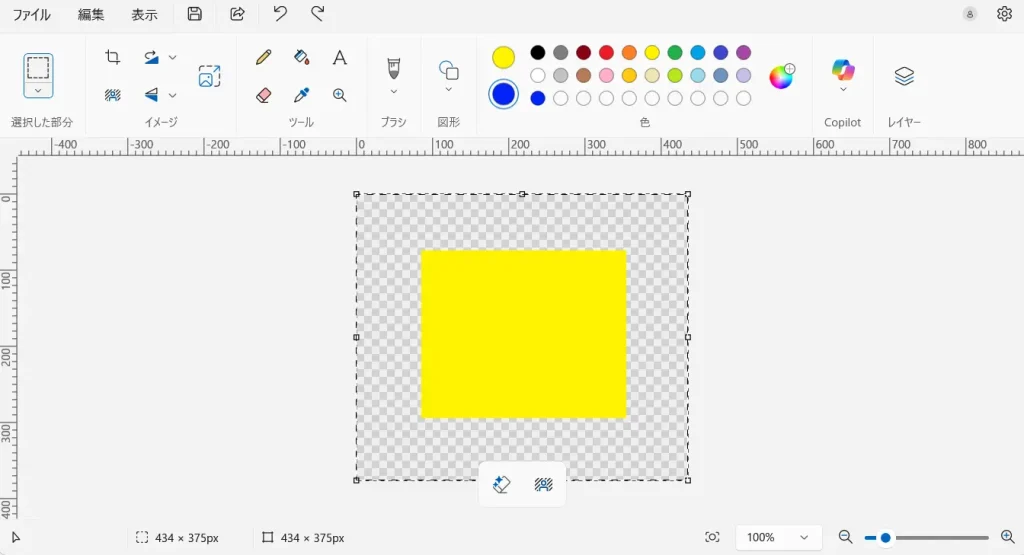Viewport: 1024px width, 555px height.
Task: Select the Magnifier zoom tool
Action: coord(340,95)
